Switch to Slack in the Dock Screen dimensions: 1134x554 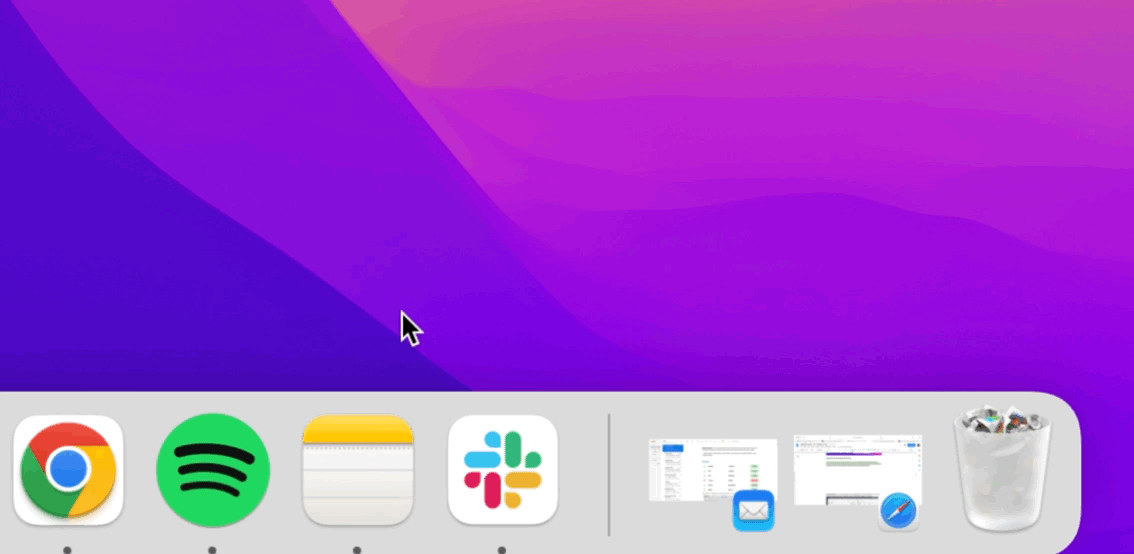pyautogui.click(x=503, y=470)
